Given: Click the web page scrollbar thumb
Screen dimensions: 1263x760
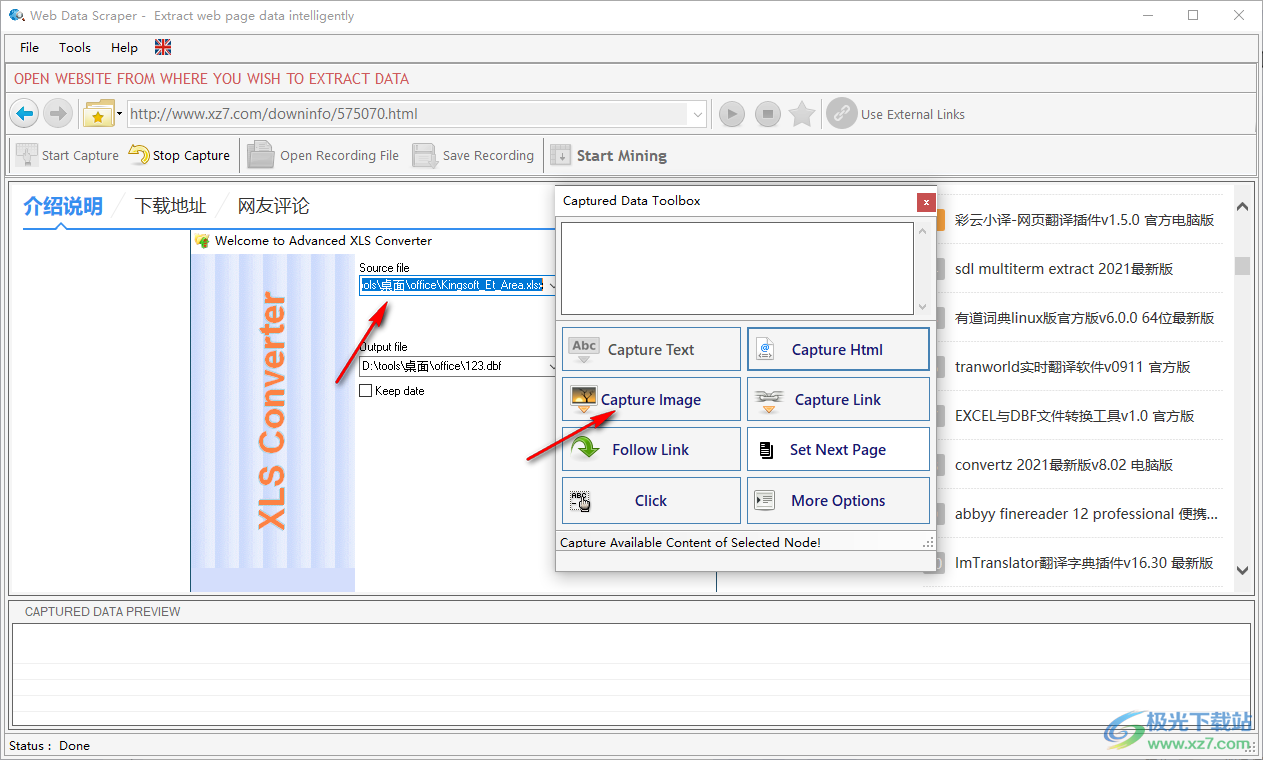Looking at the screenshot, I should (1242, 265).
